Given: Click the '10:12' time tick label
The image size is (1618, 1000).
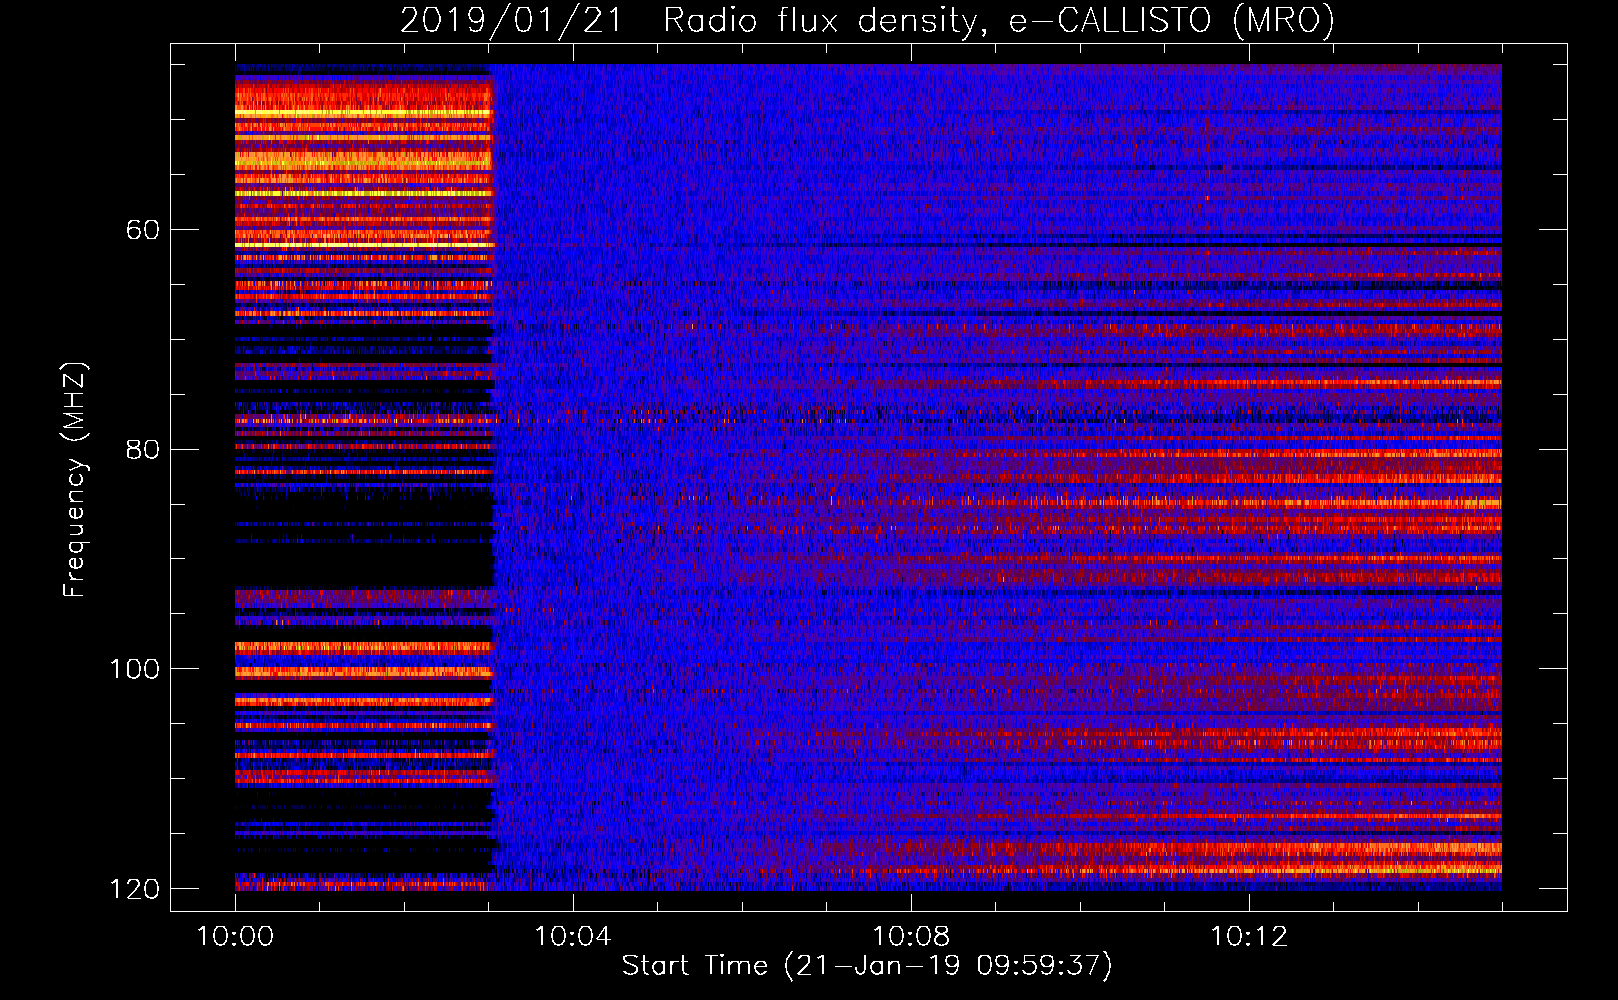Looking at the screenshot, I should click(1248, 937).
